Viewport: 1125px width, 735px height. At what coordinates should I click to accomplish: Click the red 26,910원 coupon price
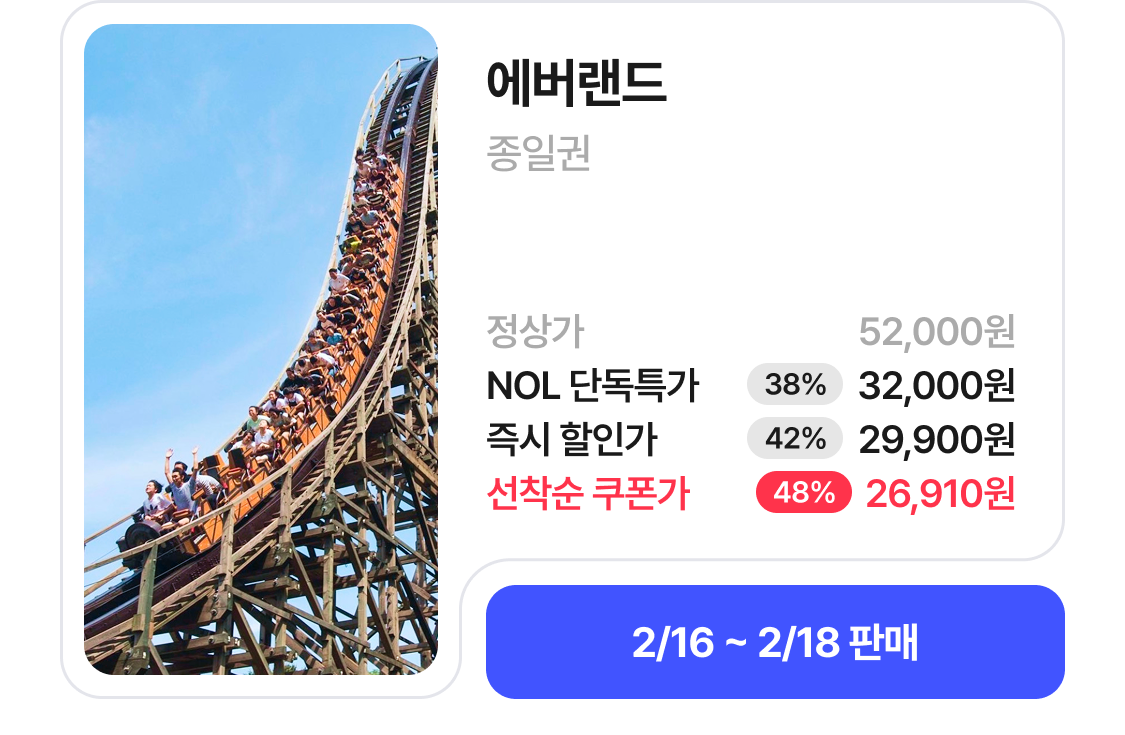pyautogui.click(x=940, y=493)
